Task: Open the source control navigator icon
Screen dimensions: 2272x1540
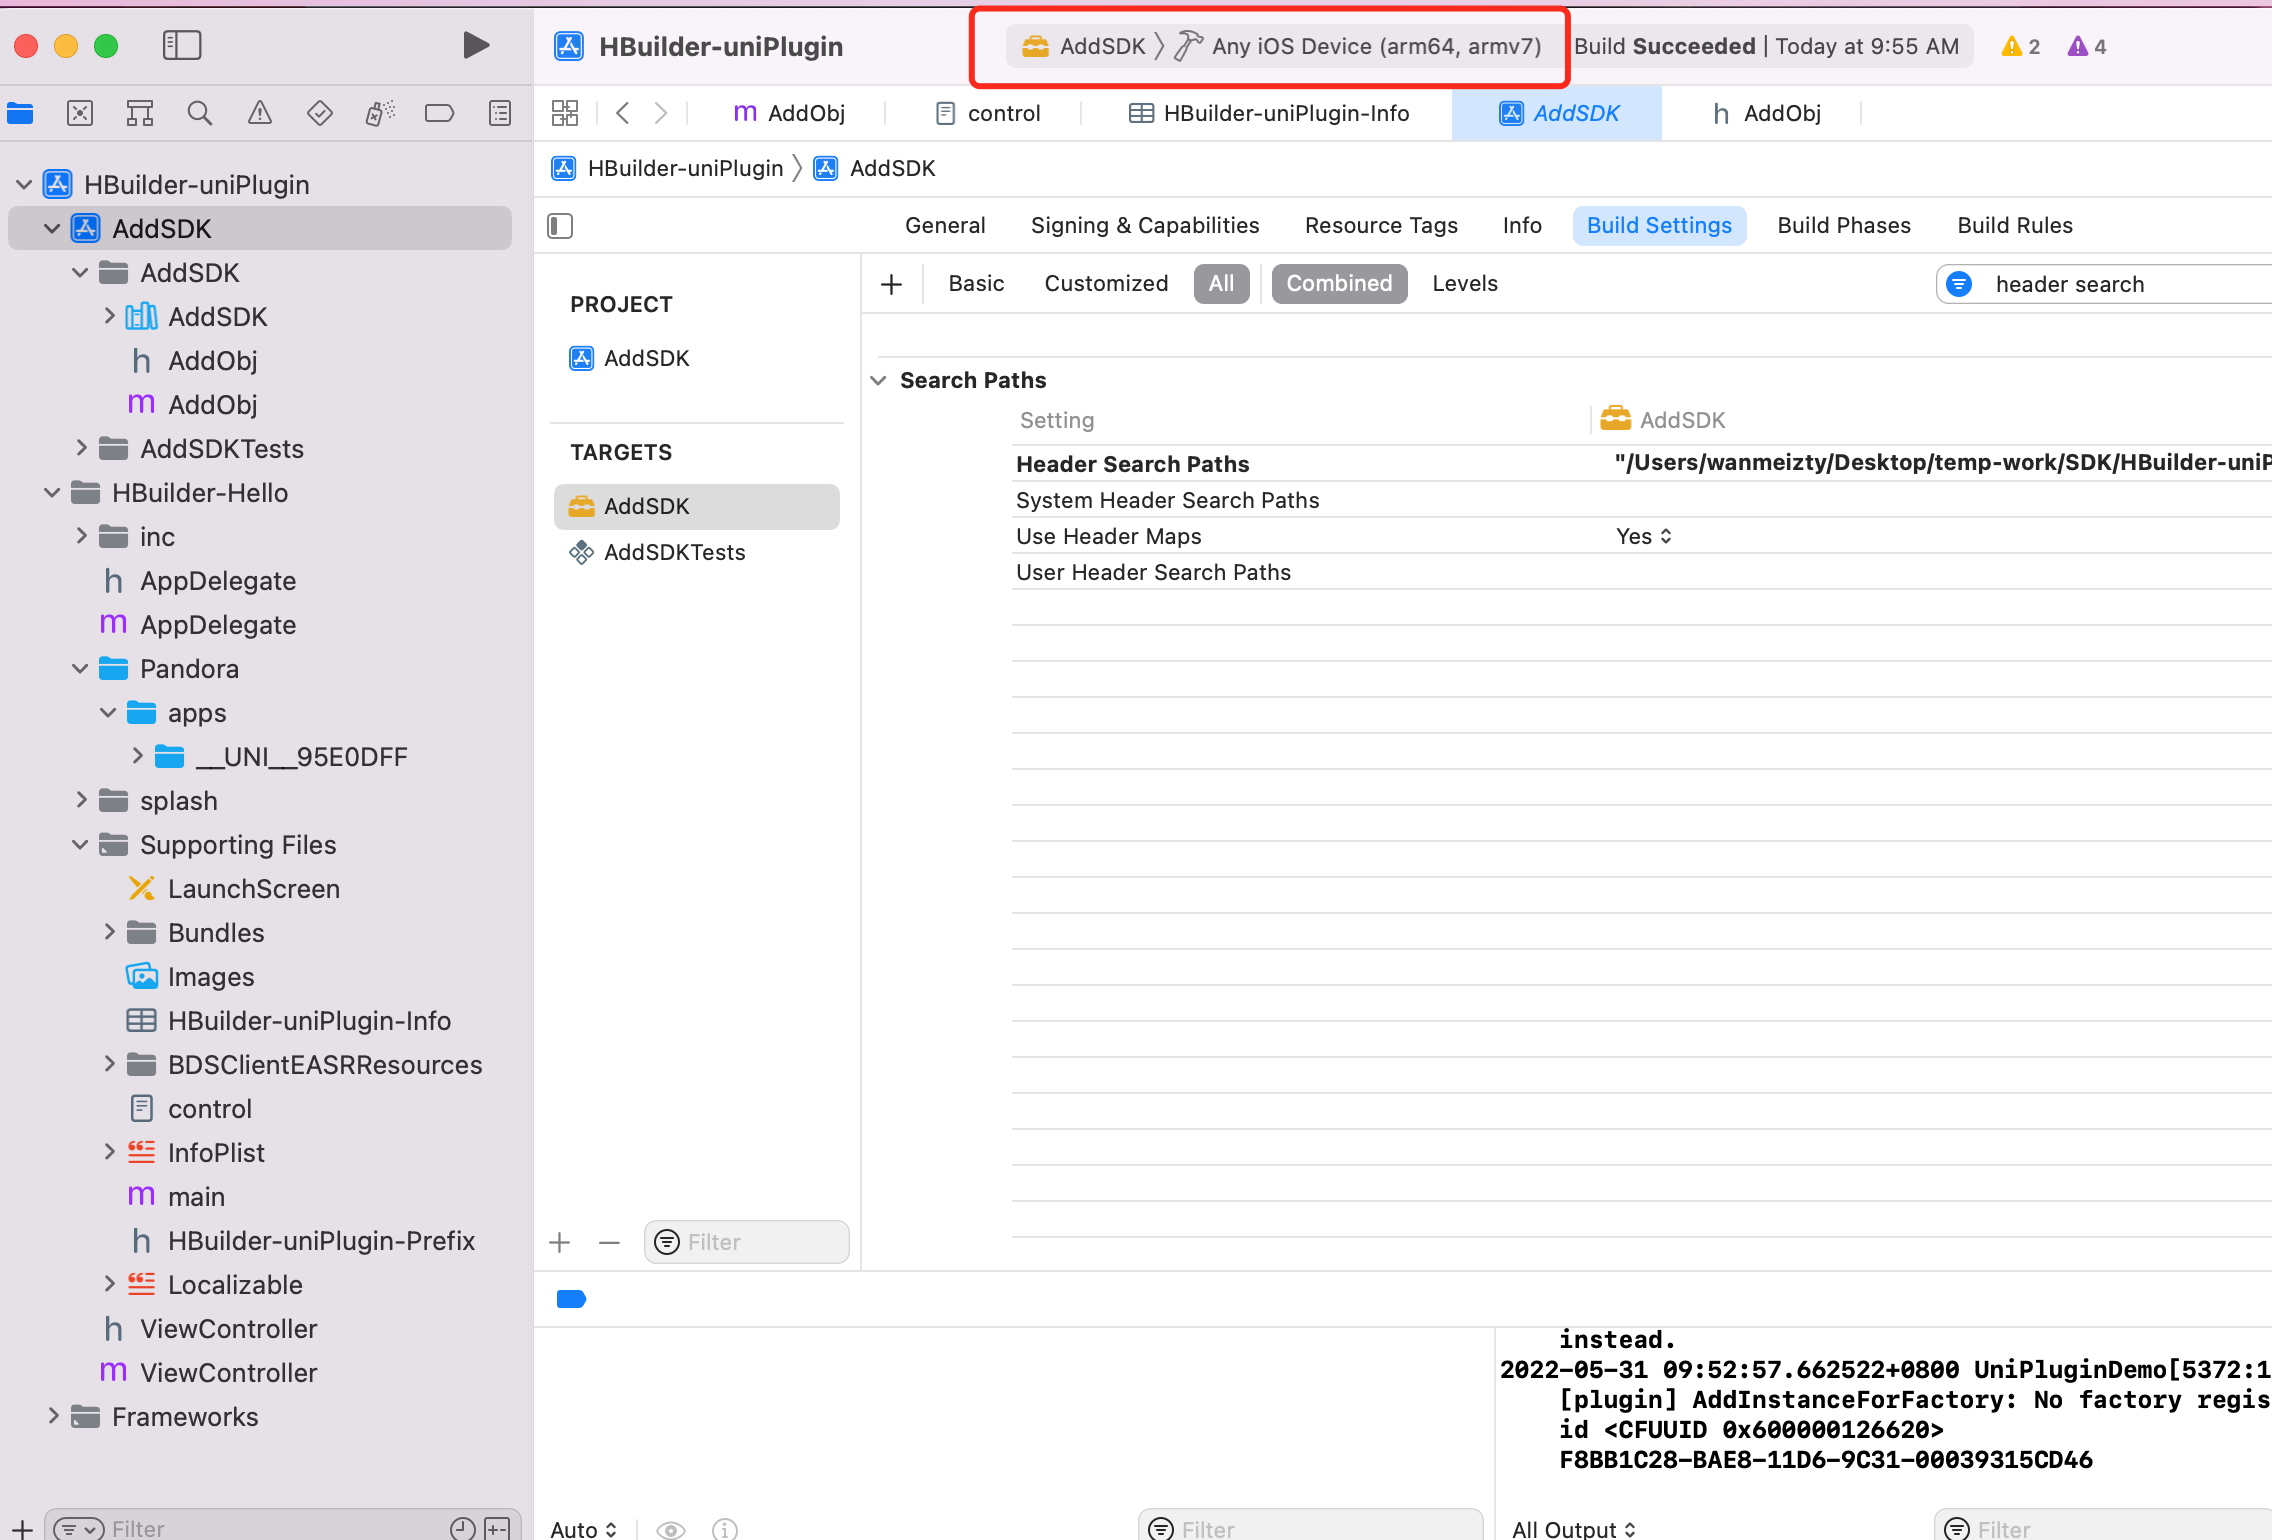Action: (x=80, y=113)
